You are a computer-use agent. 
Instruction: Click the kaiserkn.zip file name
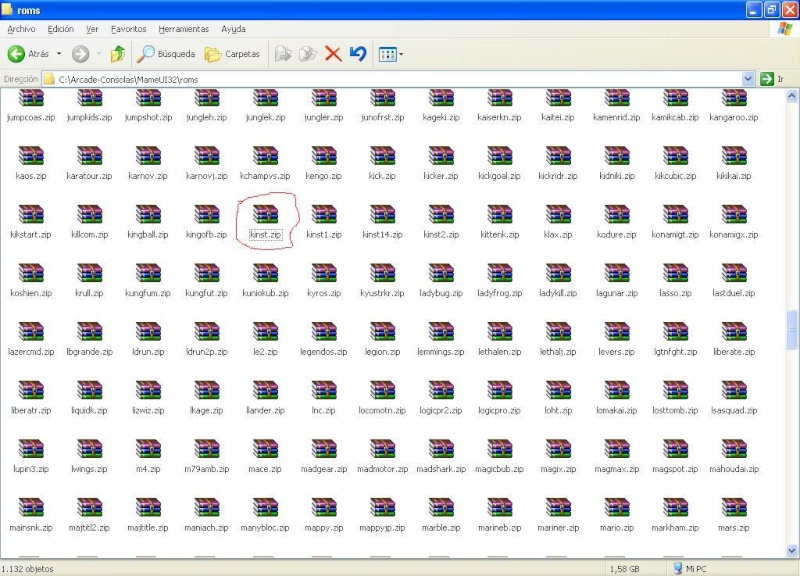coord(499,117)
